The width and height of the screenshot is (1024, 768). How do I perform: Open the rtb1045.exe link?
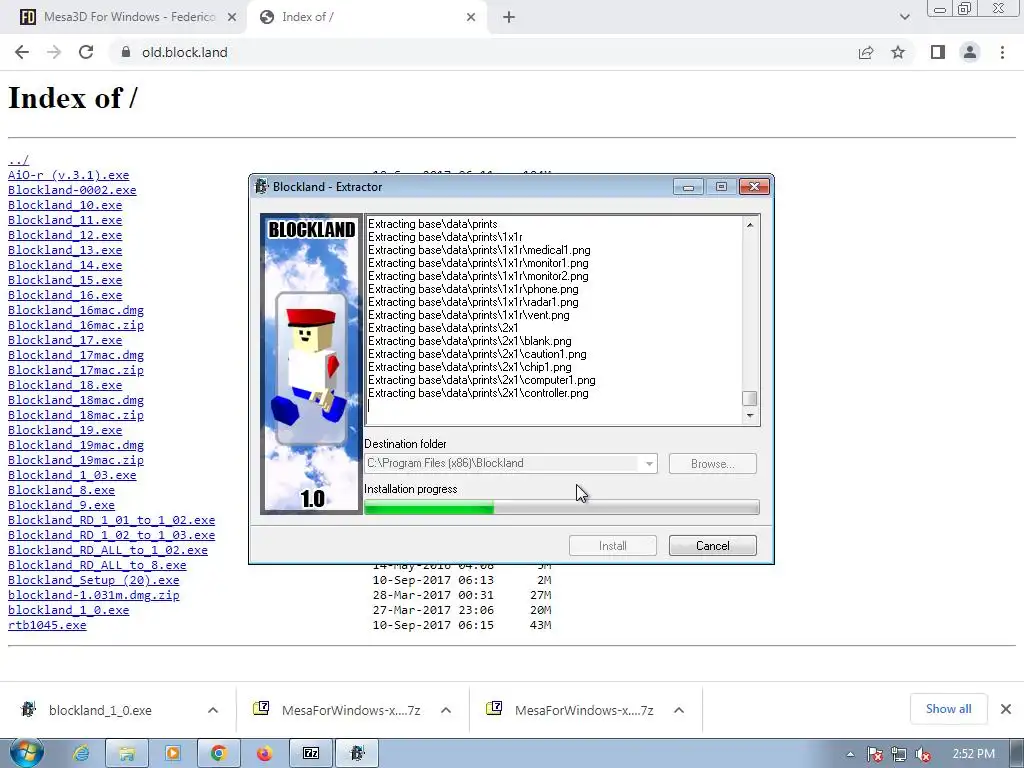click(47, 625)
